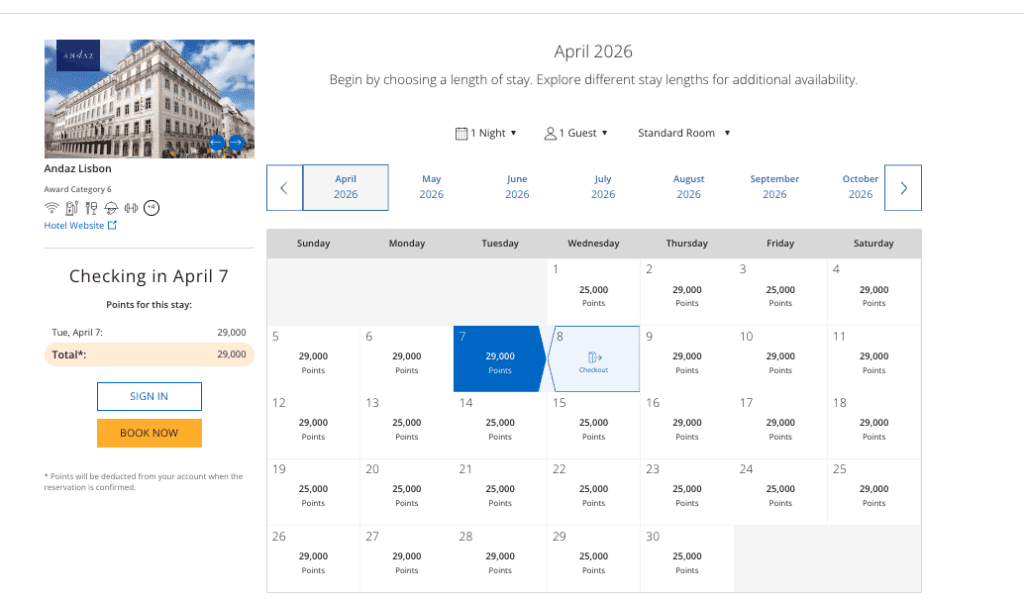Image resolution: width=1024 pixels, height=601 pixels.
Task: Click the room service amenity icon
Action: (111, 208)
